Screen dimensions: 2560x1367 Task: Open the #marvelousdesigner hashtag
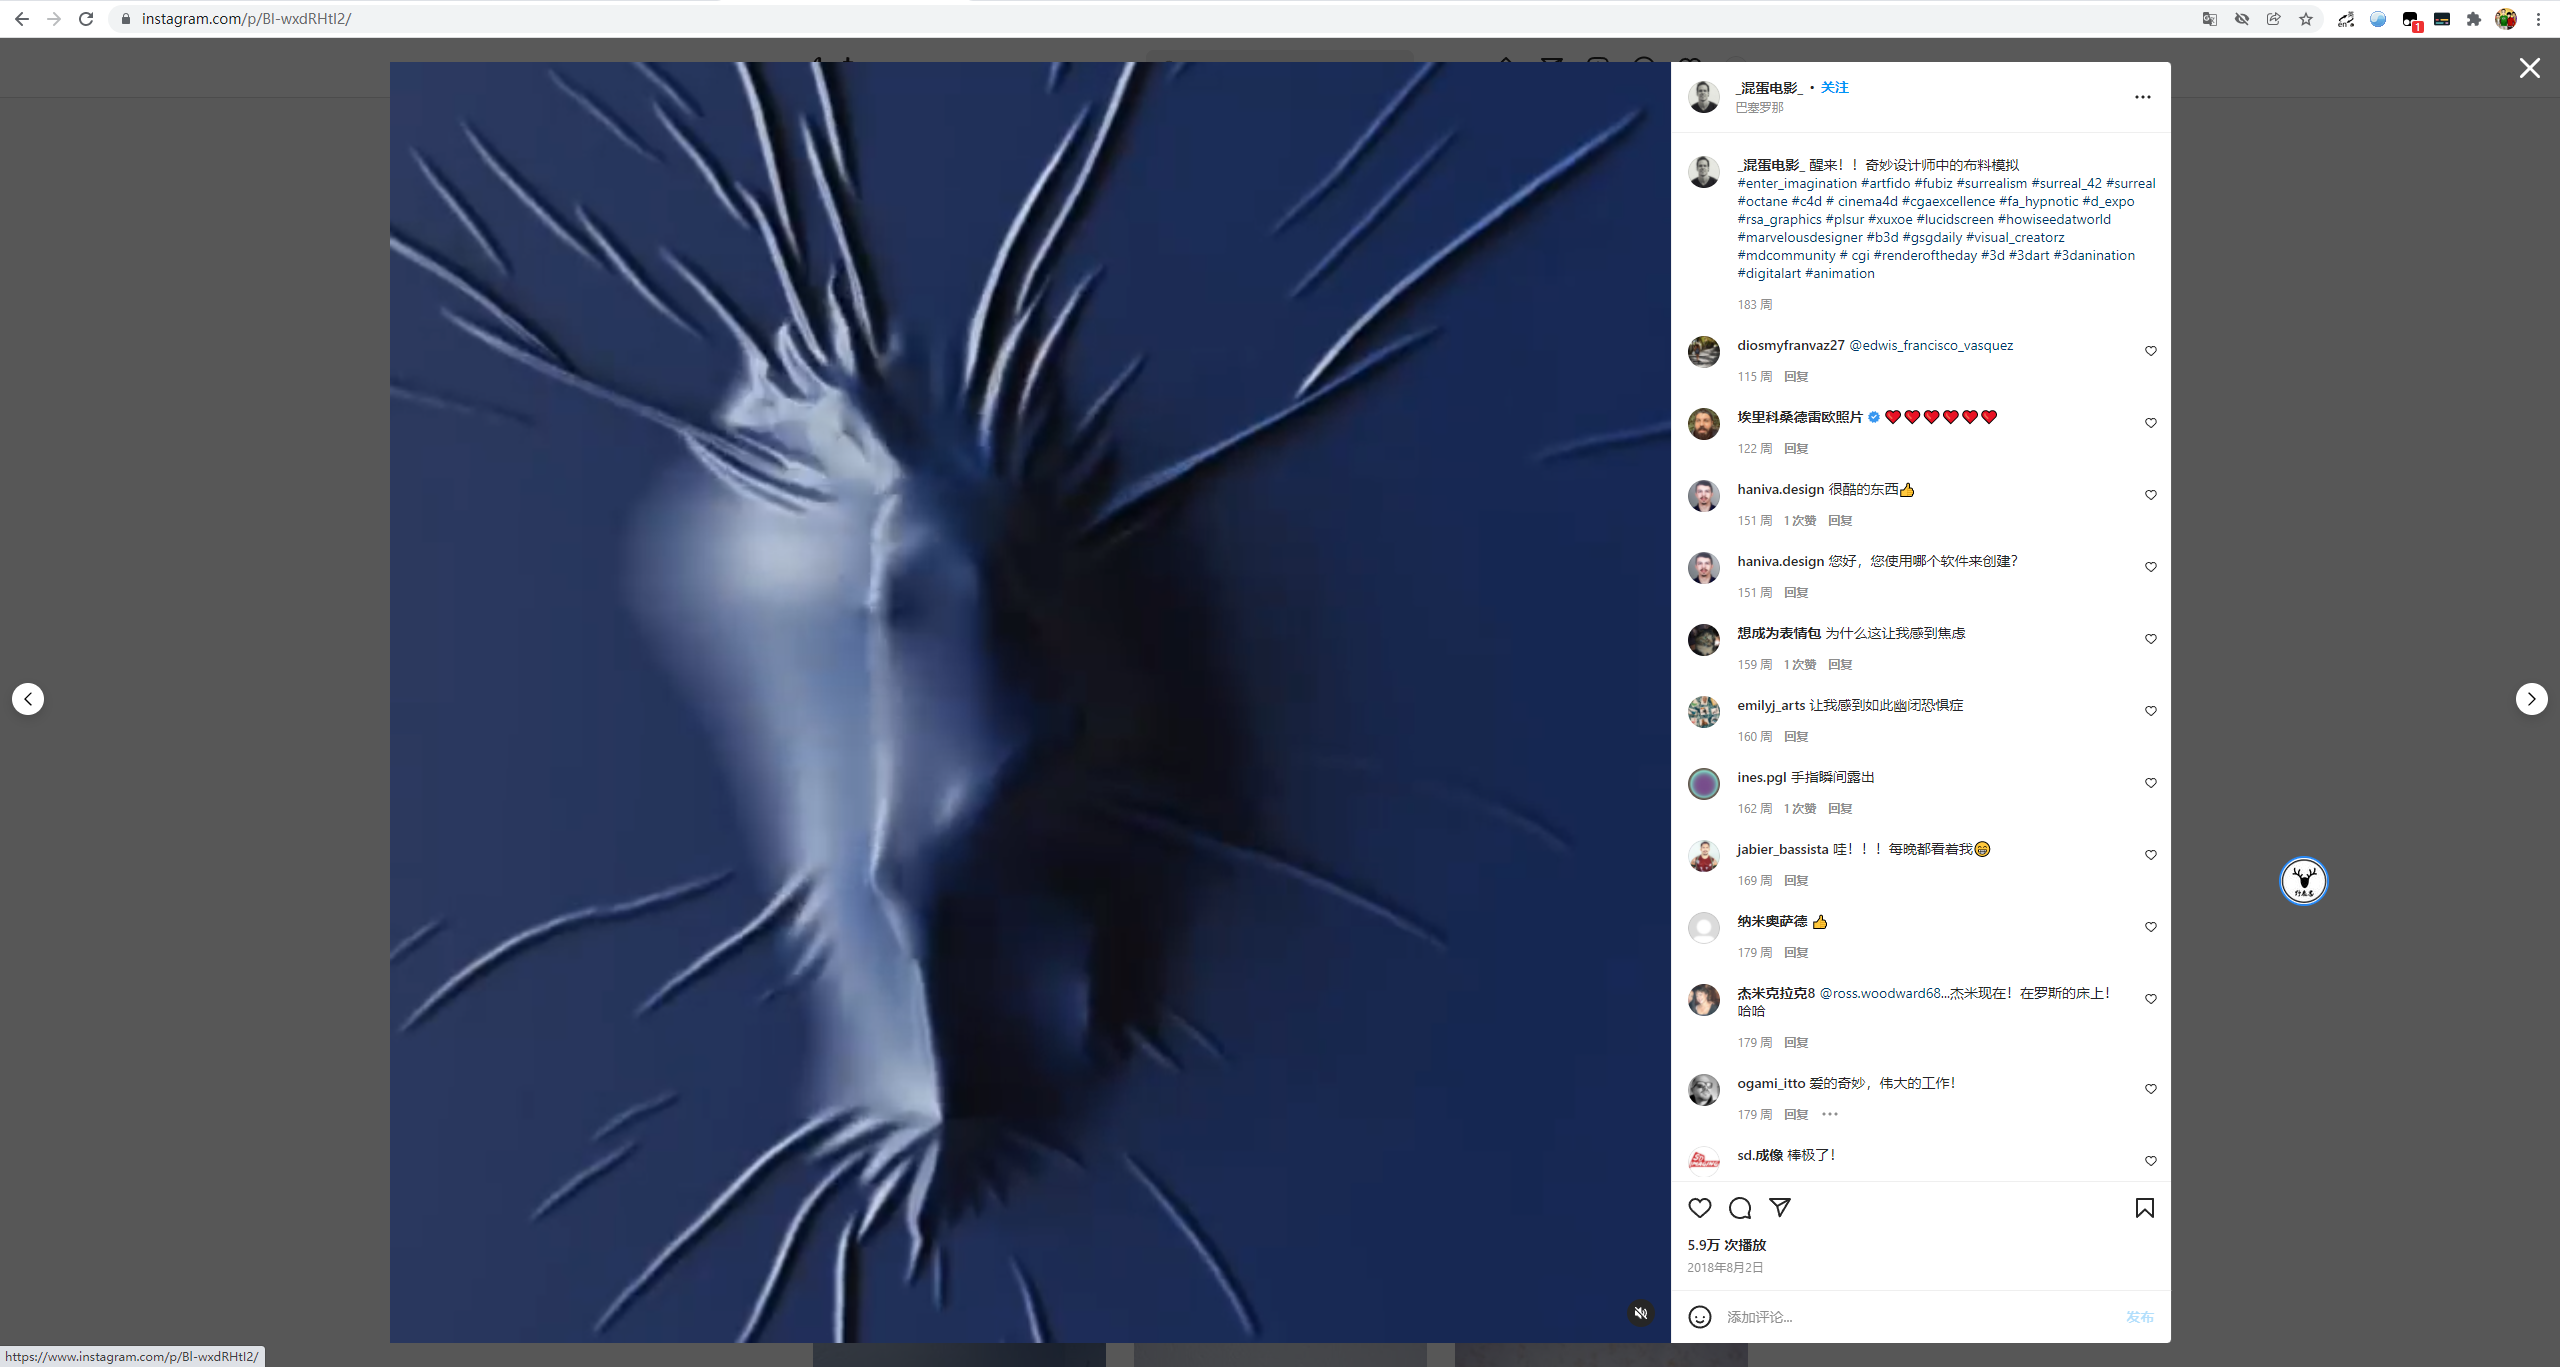(1799, 238)
